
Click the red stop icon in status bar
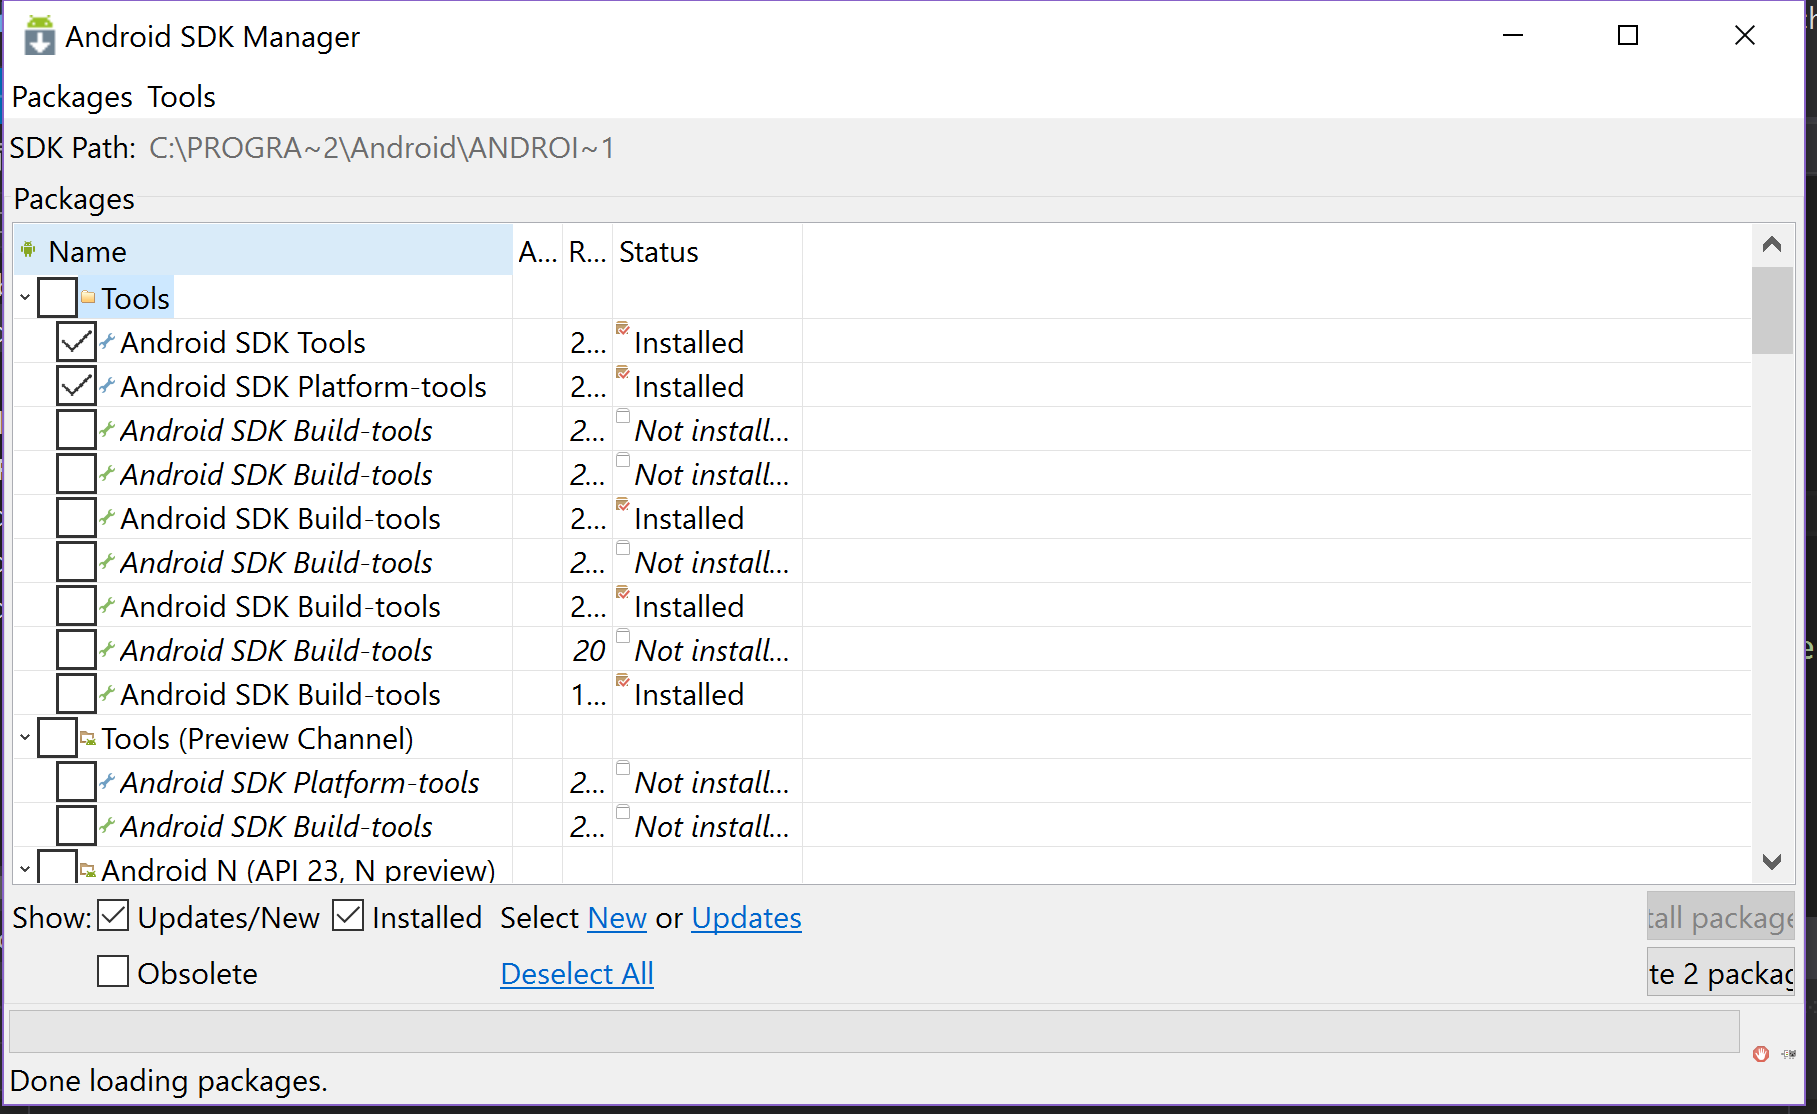1761,1054
